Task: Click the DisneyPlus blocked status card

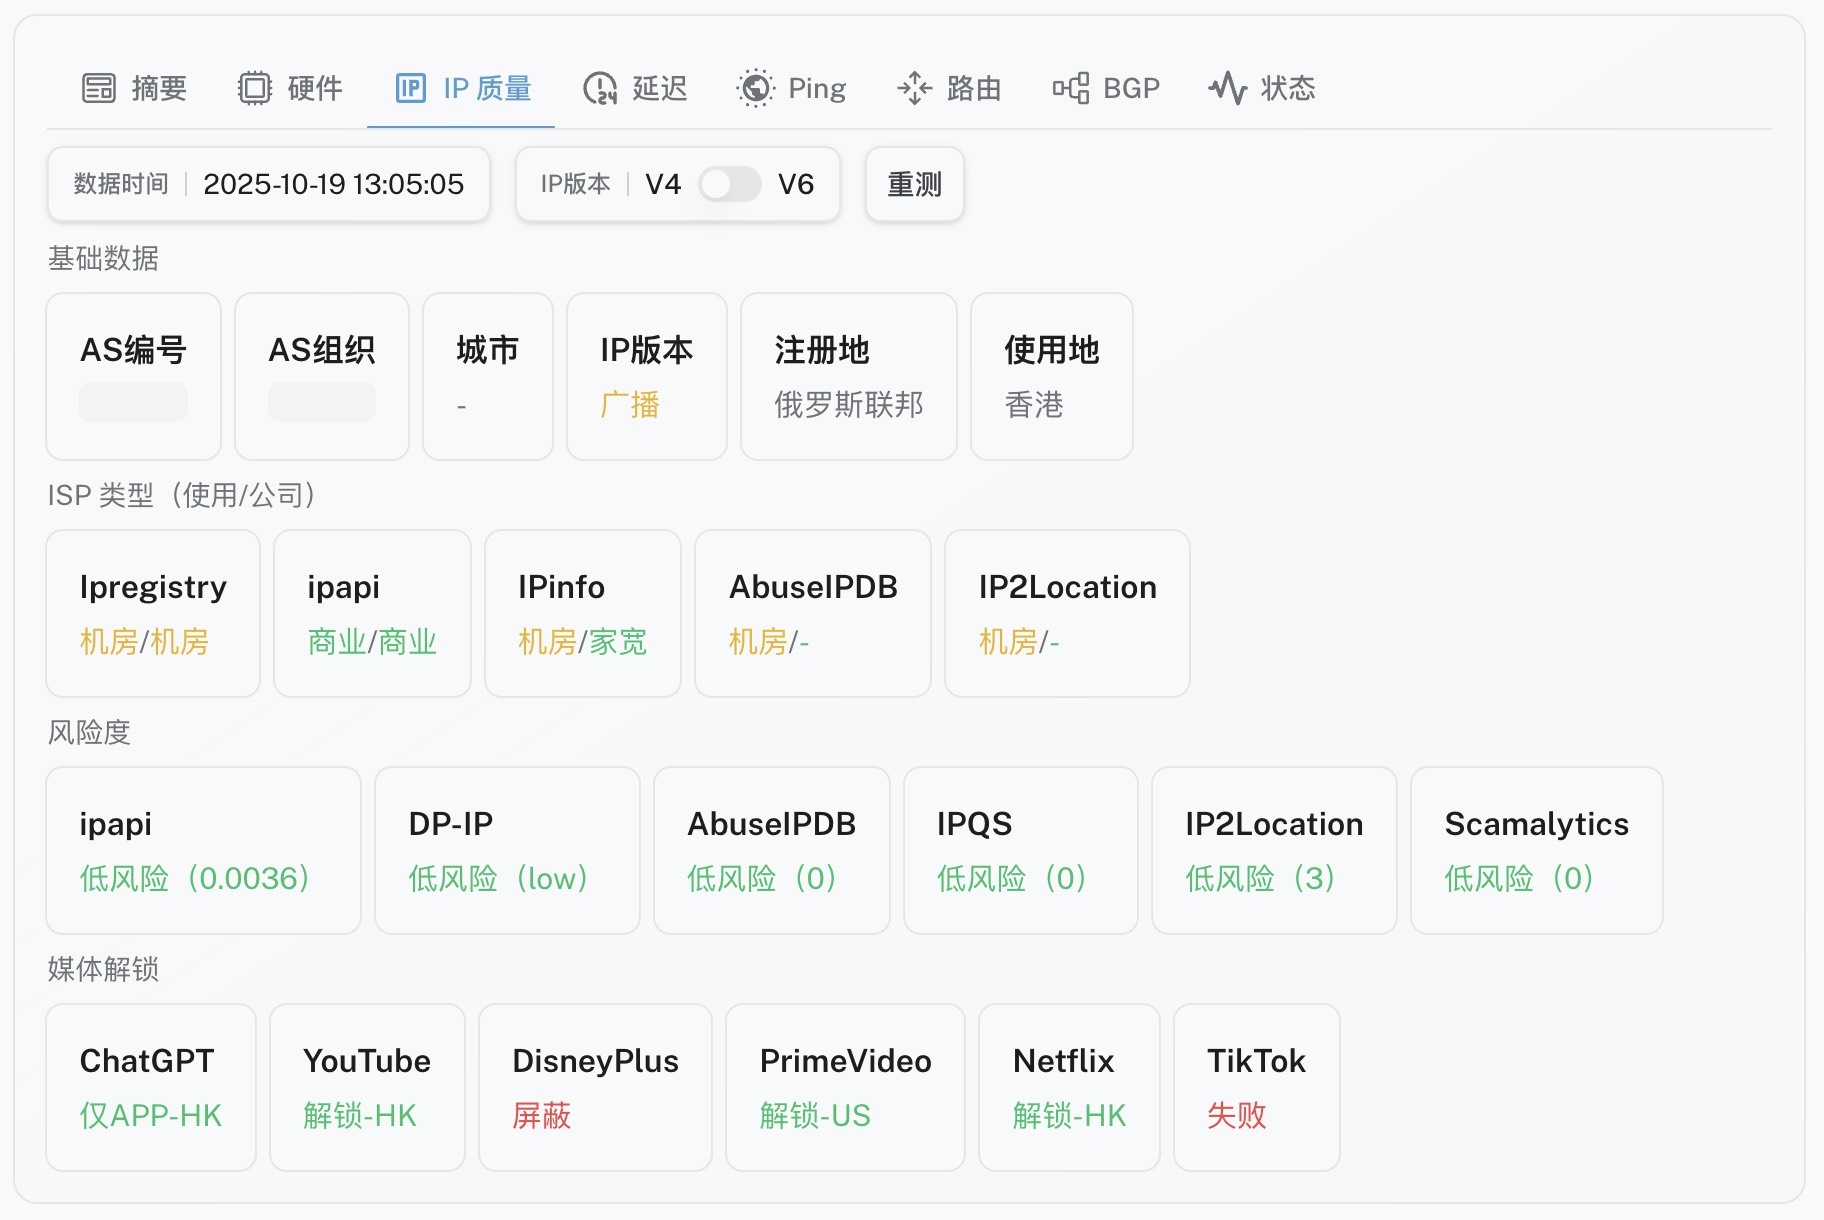Action: (x=595, y=1087)
